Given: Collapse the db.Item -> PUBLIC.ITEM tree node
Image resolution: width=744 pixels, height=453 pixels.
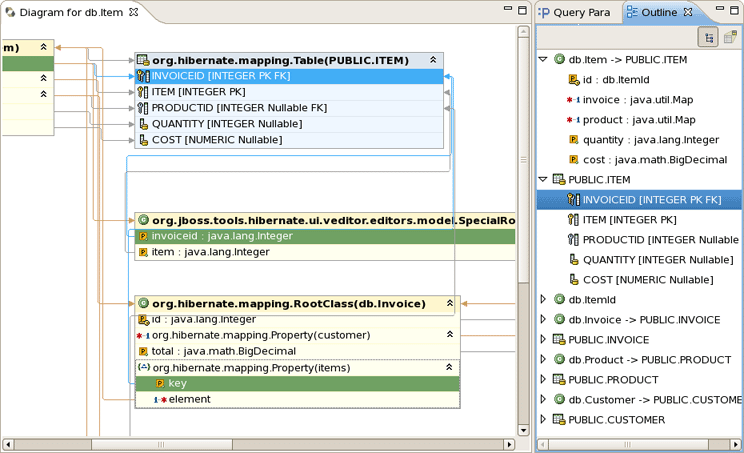Looking at the screenshot, I should [x=544, y=60].
